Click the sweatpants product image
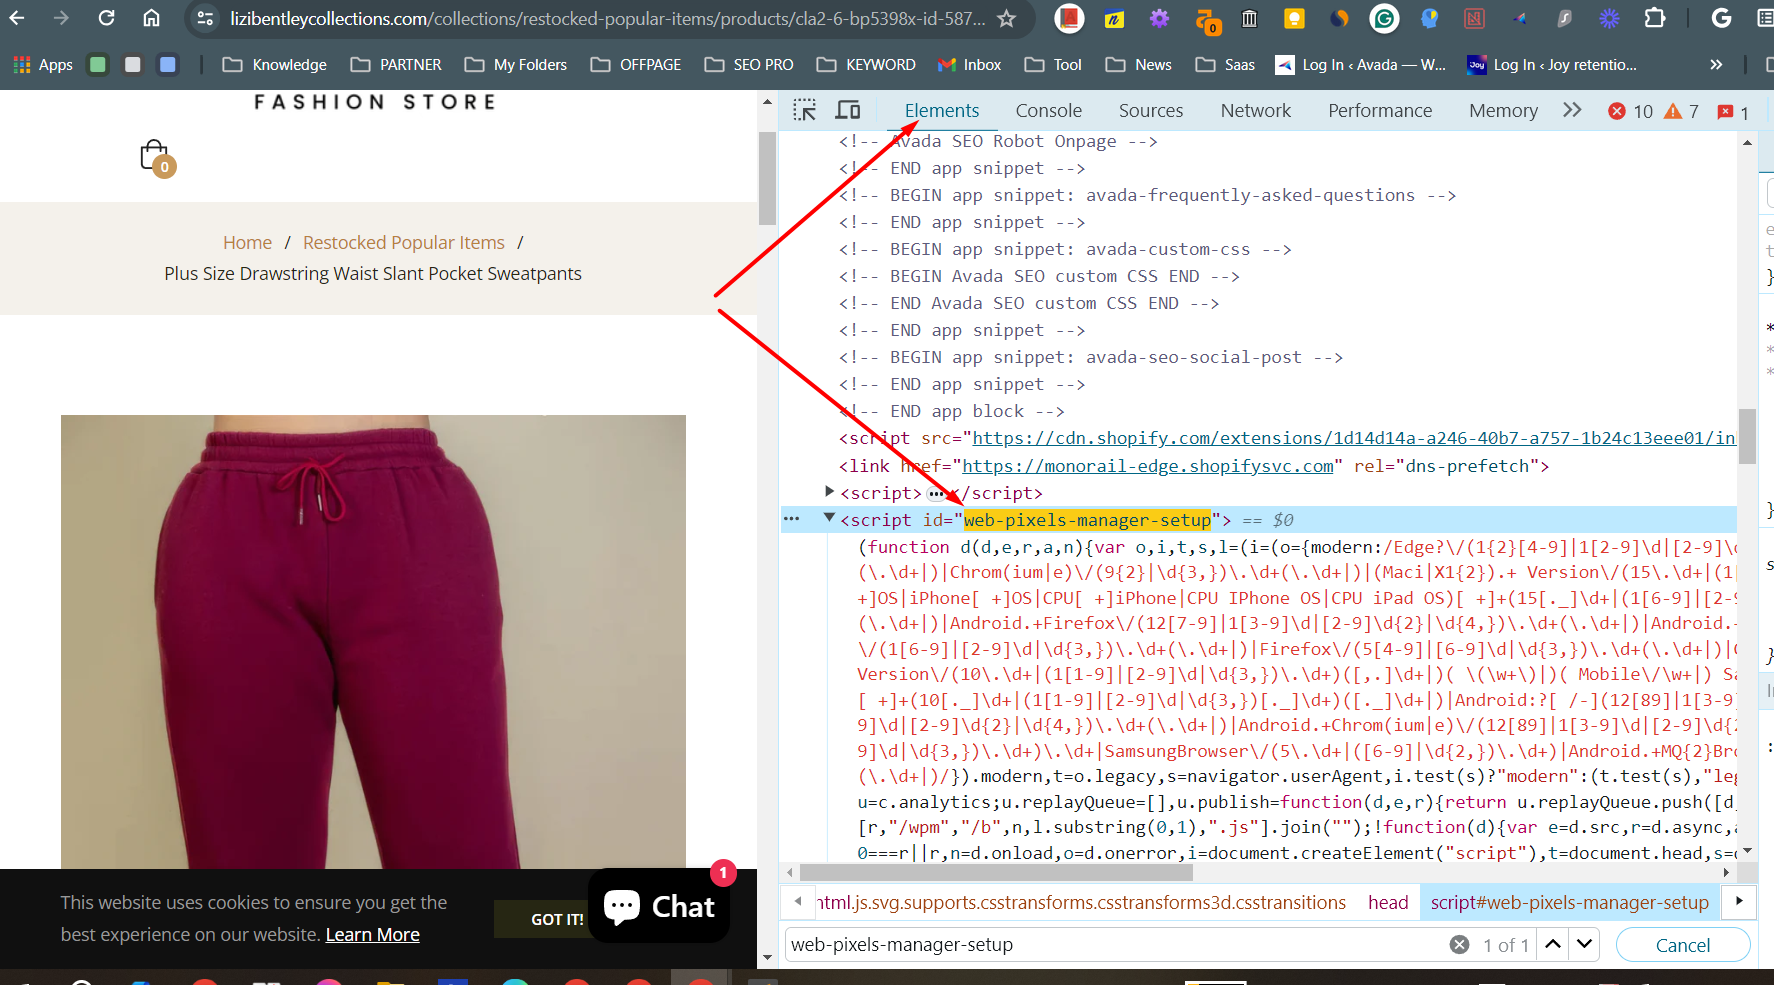 [373, 641]
